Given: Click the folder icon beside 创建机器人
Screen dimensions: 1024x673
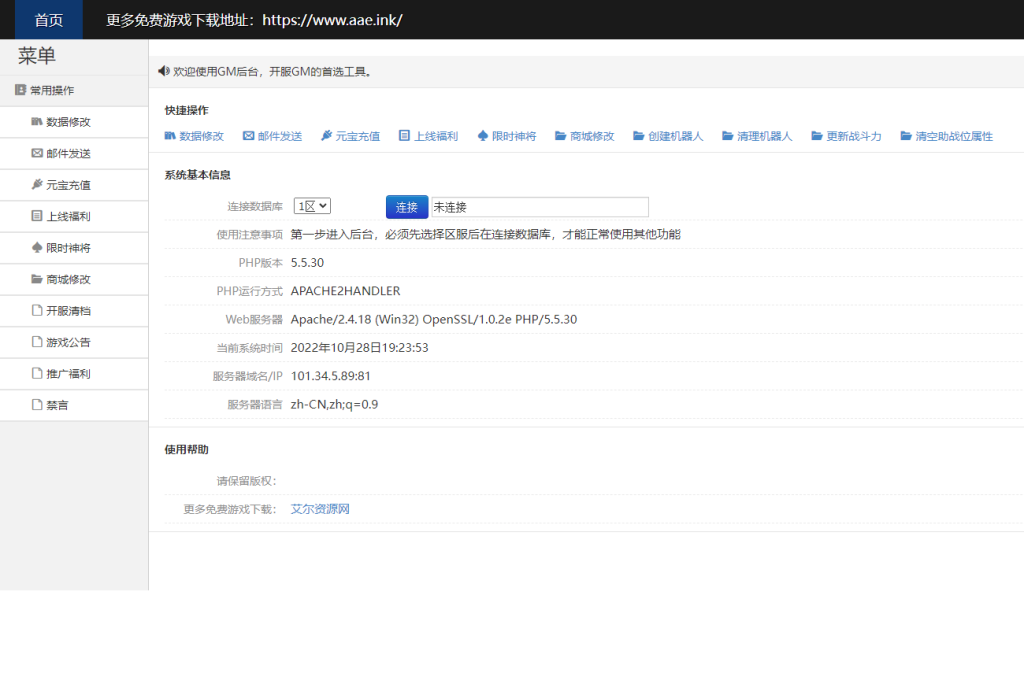Looking at the screenshot, I should [x=639, y=136].
